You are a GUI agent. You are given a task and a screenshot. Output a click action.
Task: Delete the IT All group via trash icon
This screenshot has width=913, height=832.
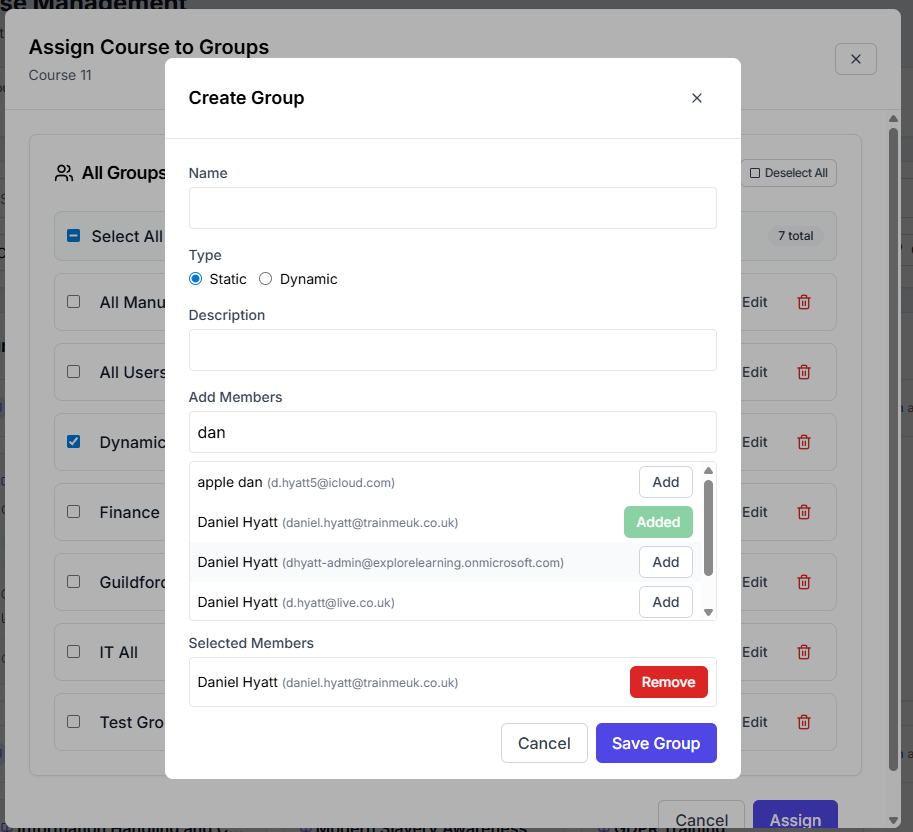pos(804,652)
